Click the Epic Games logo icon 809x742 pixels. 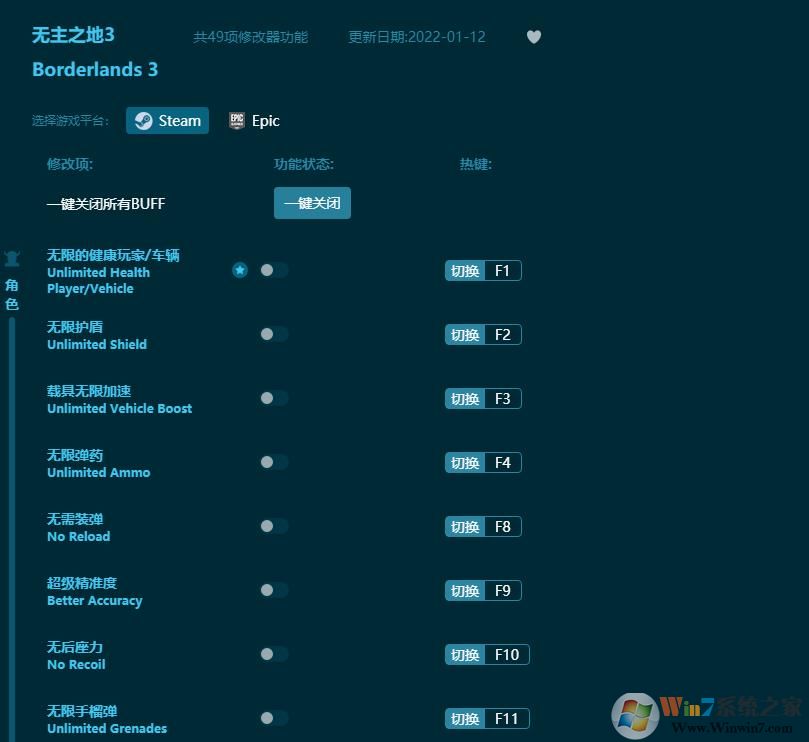pyautogui.click(x=236, y=120)
